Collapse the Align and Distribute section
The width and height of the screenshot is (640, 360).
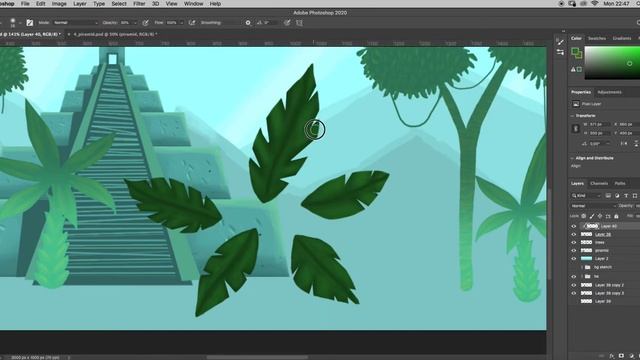572,158
